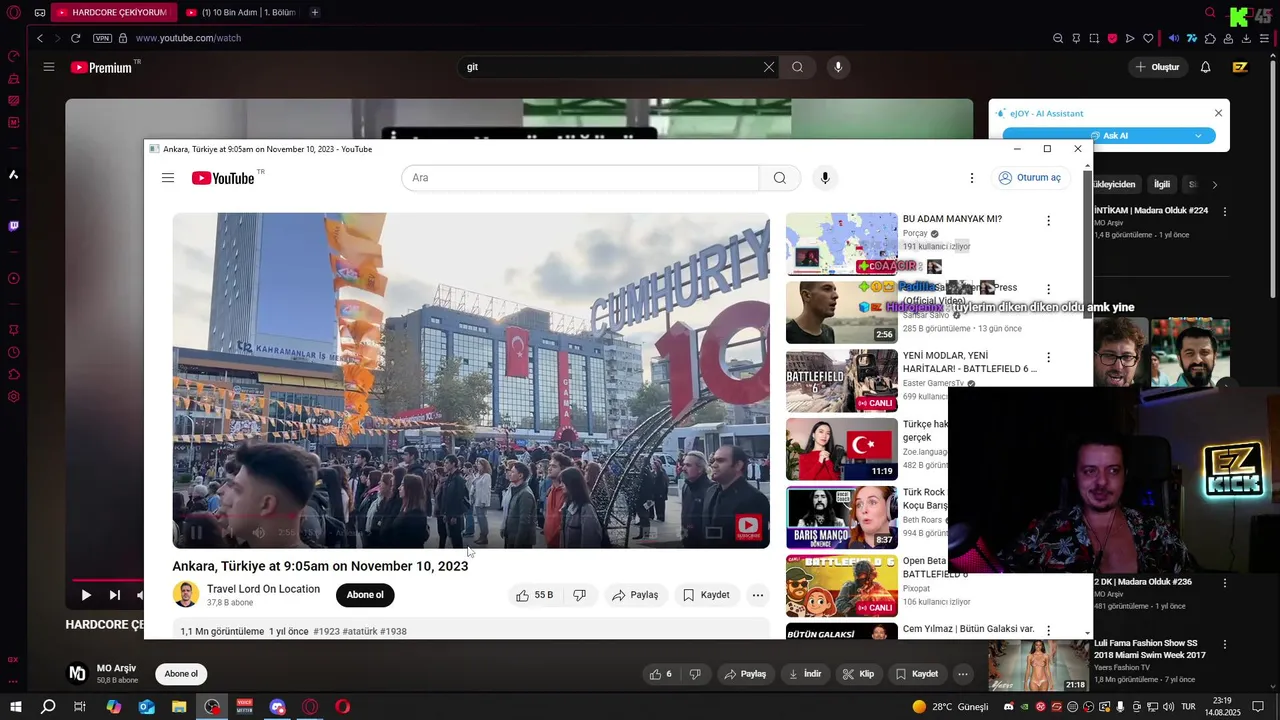The height and width of the screenshot is (720, 1280).
Task: Open downloads icon in Opera toolbar
Action: point(1246,38)
